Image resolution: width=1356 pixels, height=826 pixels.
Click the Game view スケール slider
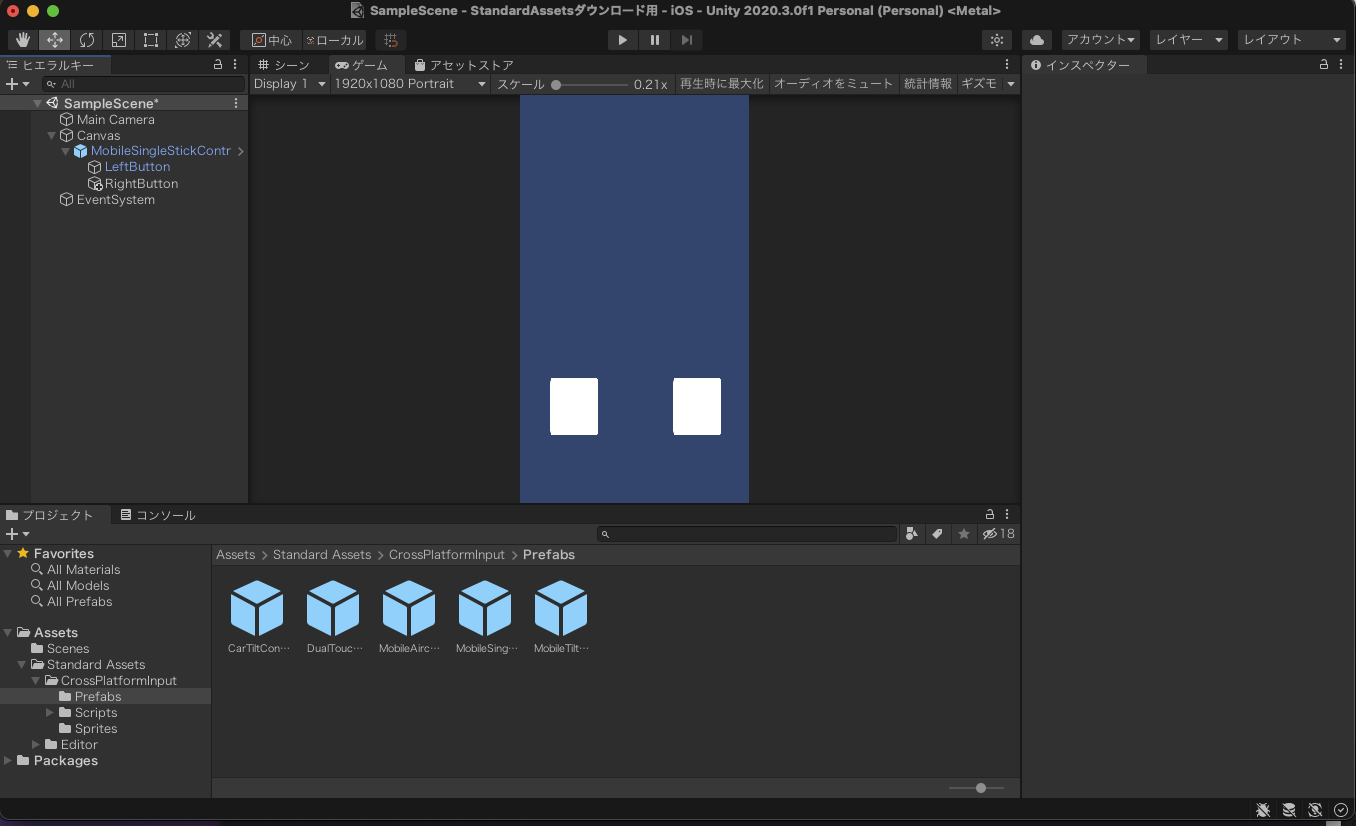tap(590, 85)
